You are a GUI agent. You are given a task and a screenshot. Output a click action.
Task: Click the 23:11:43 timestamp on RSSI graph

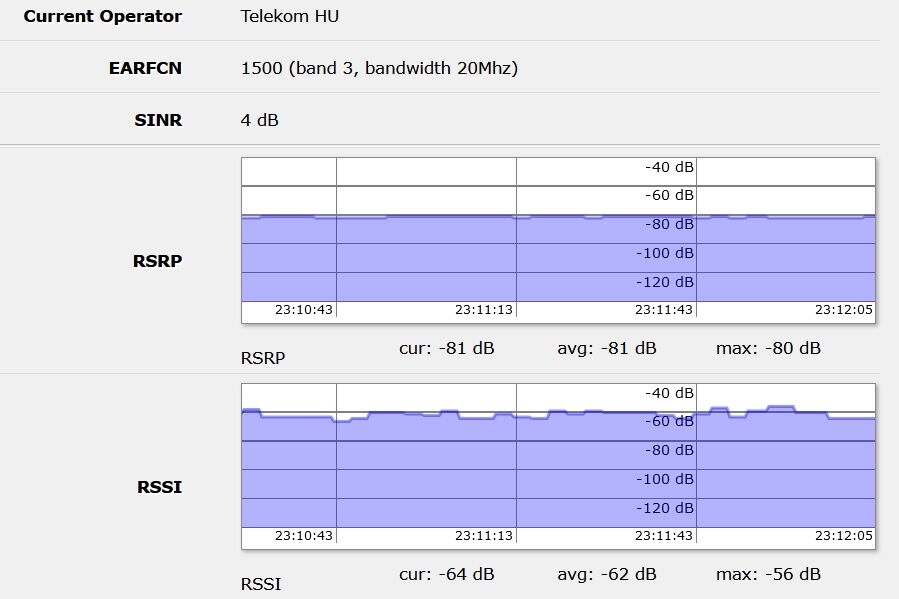pyautogui.click(x=664, y=535)
